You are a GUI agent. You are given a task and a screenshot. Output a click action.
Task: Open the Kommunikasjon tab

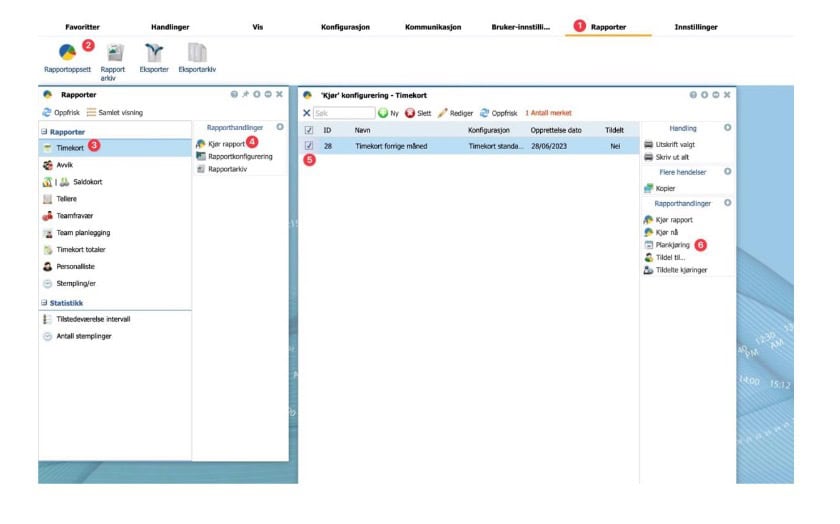(x=433, y=27)
